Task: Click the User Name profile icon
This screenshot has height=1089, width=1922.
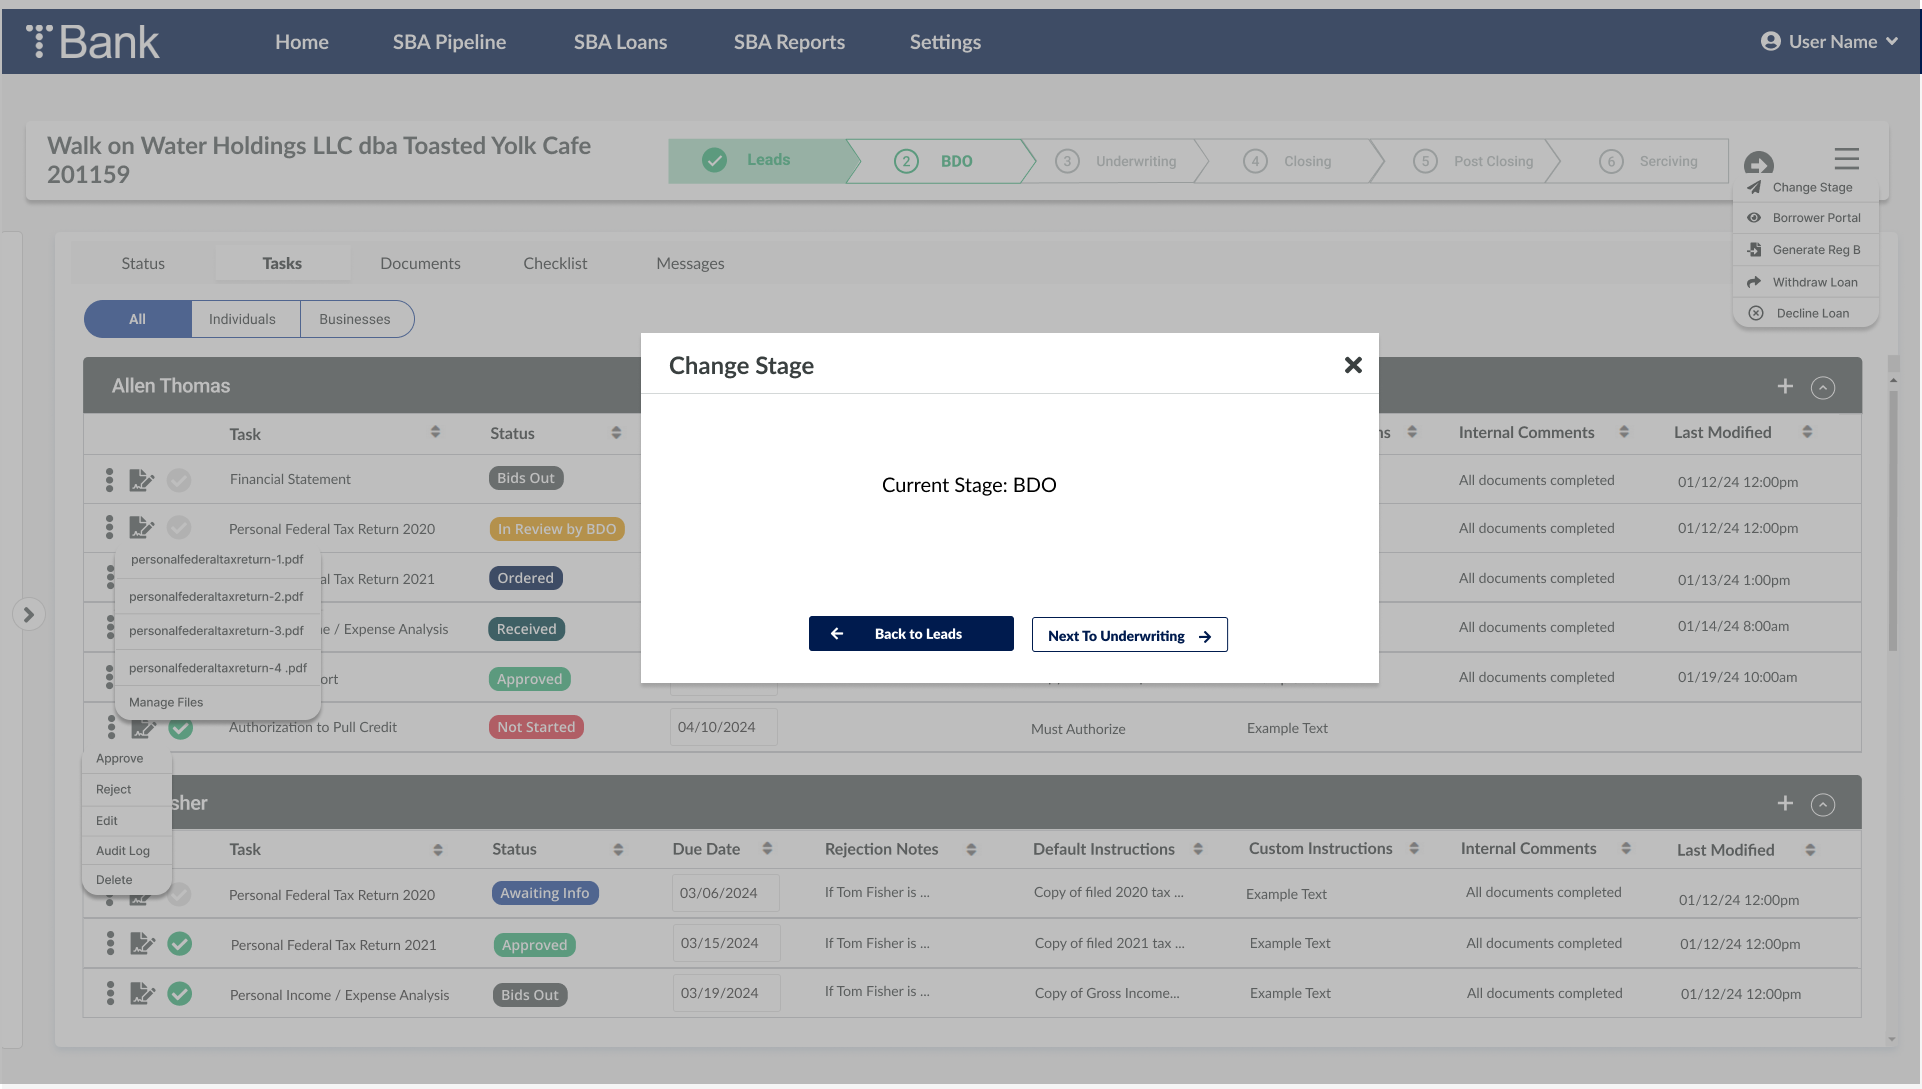Action: pos(1770,41)
